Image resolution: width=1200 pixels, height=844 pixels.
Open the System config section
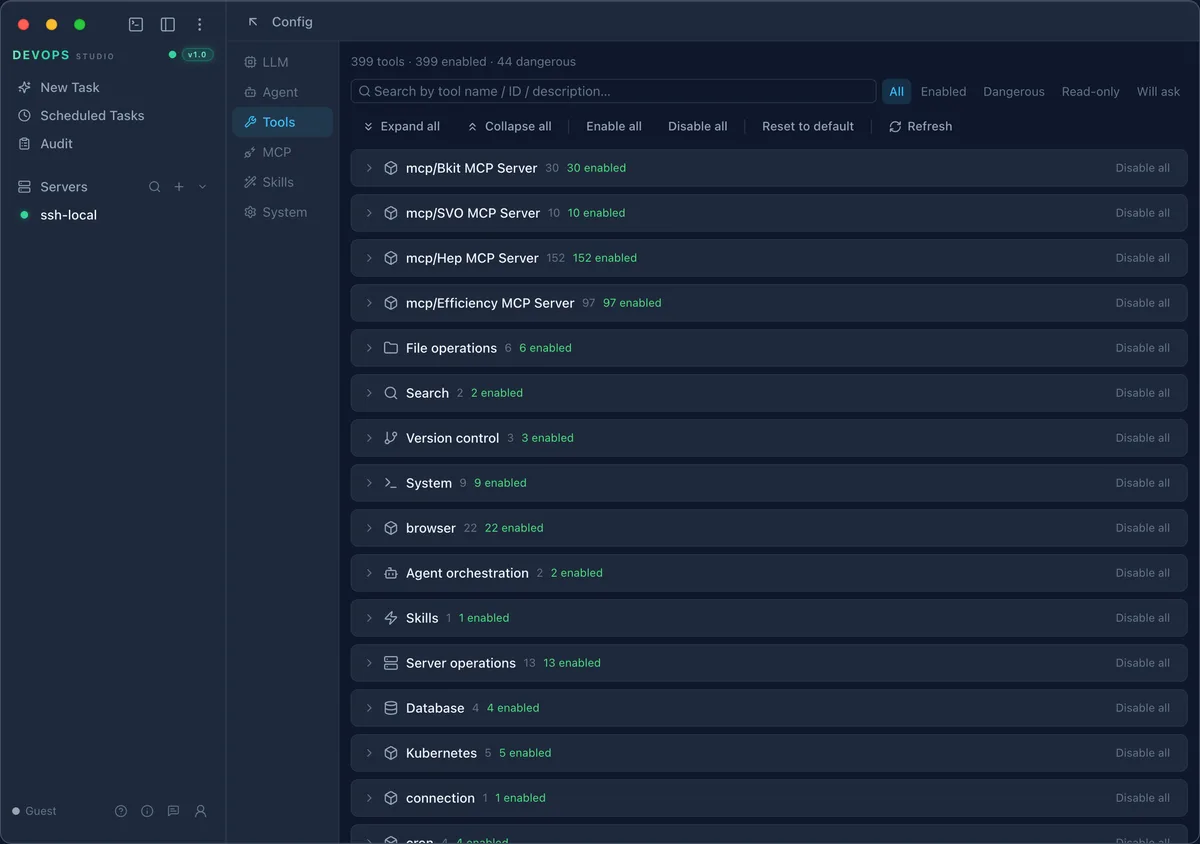(282, 212)
